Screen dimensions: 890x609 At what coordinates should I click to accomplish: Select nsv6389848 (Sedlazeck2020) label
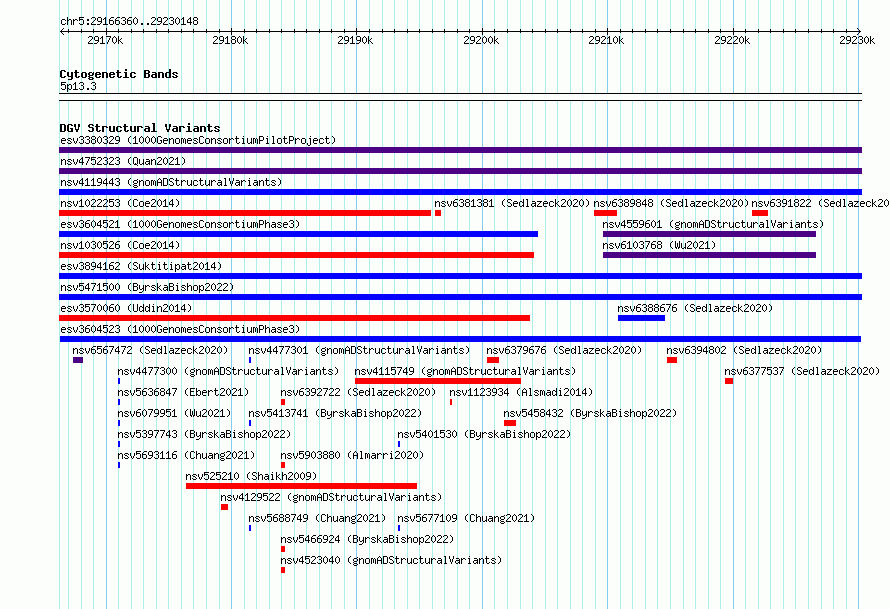(671, 203)
